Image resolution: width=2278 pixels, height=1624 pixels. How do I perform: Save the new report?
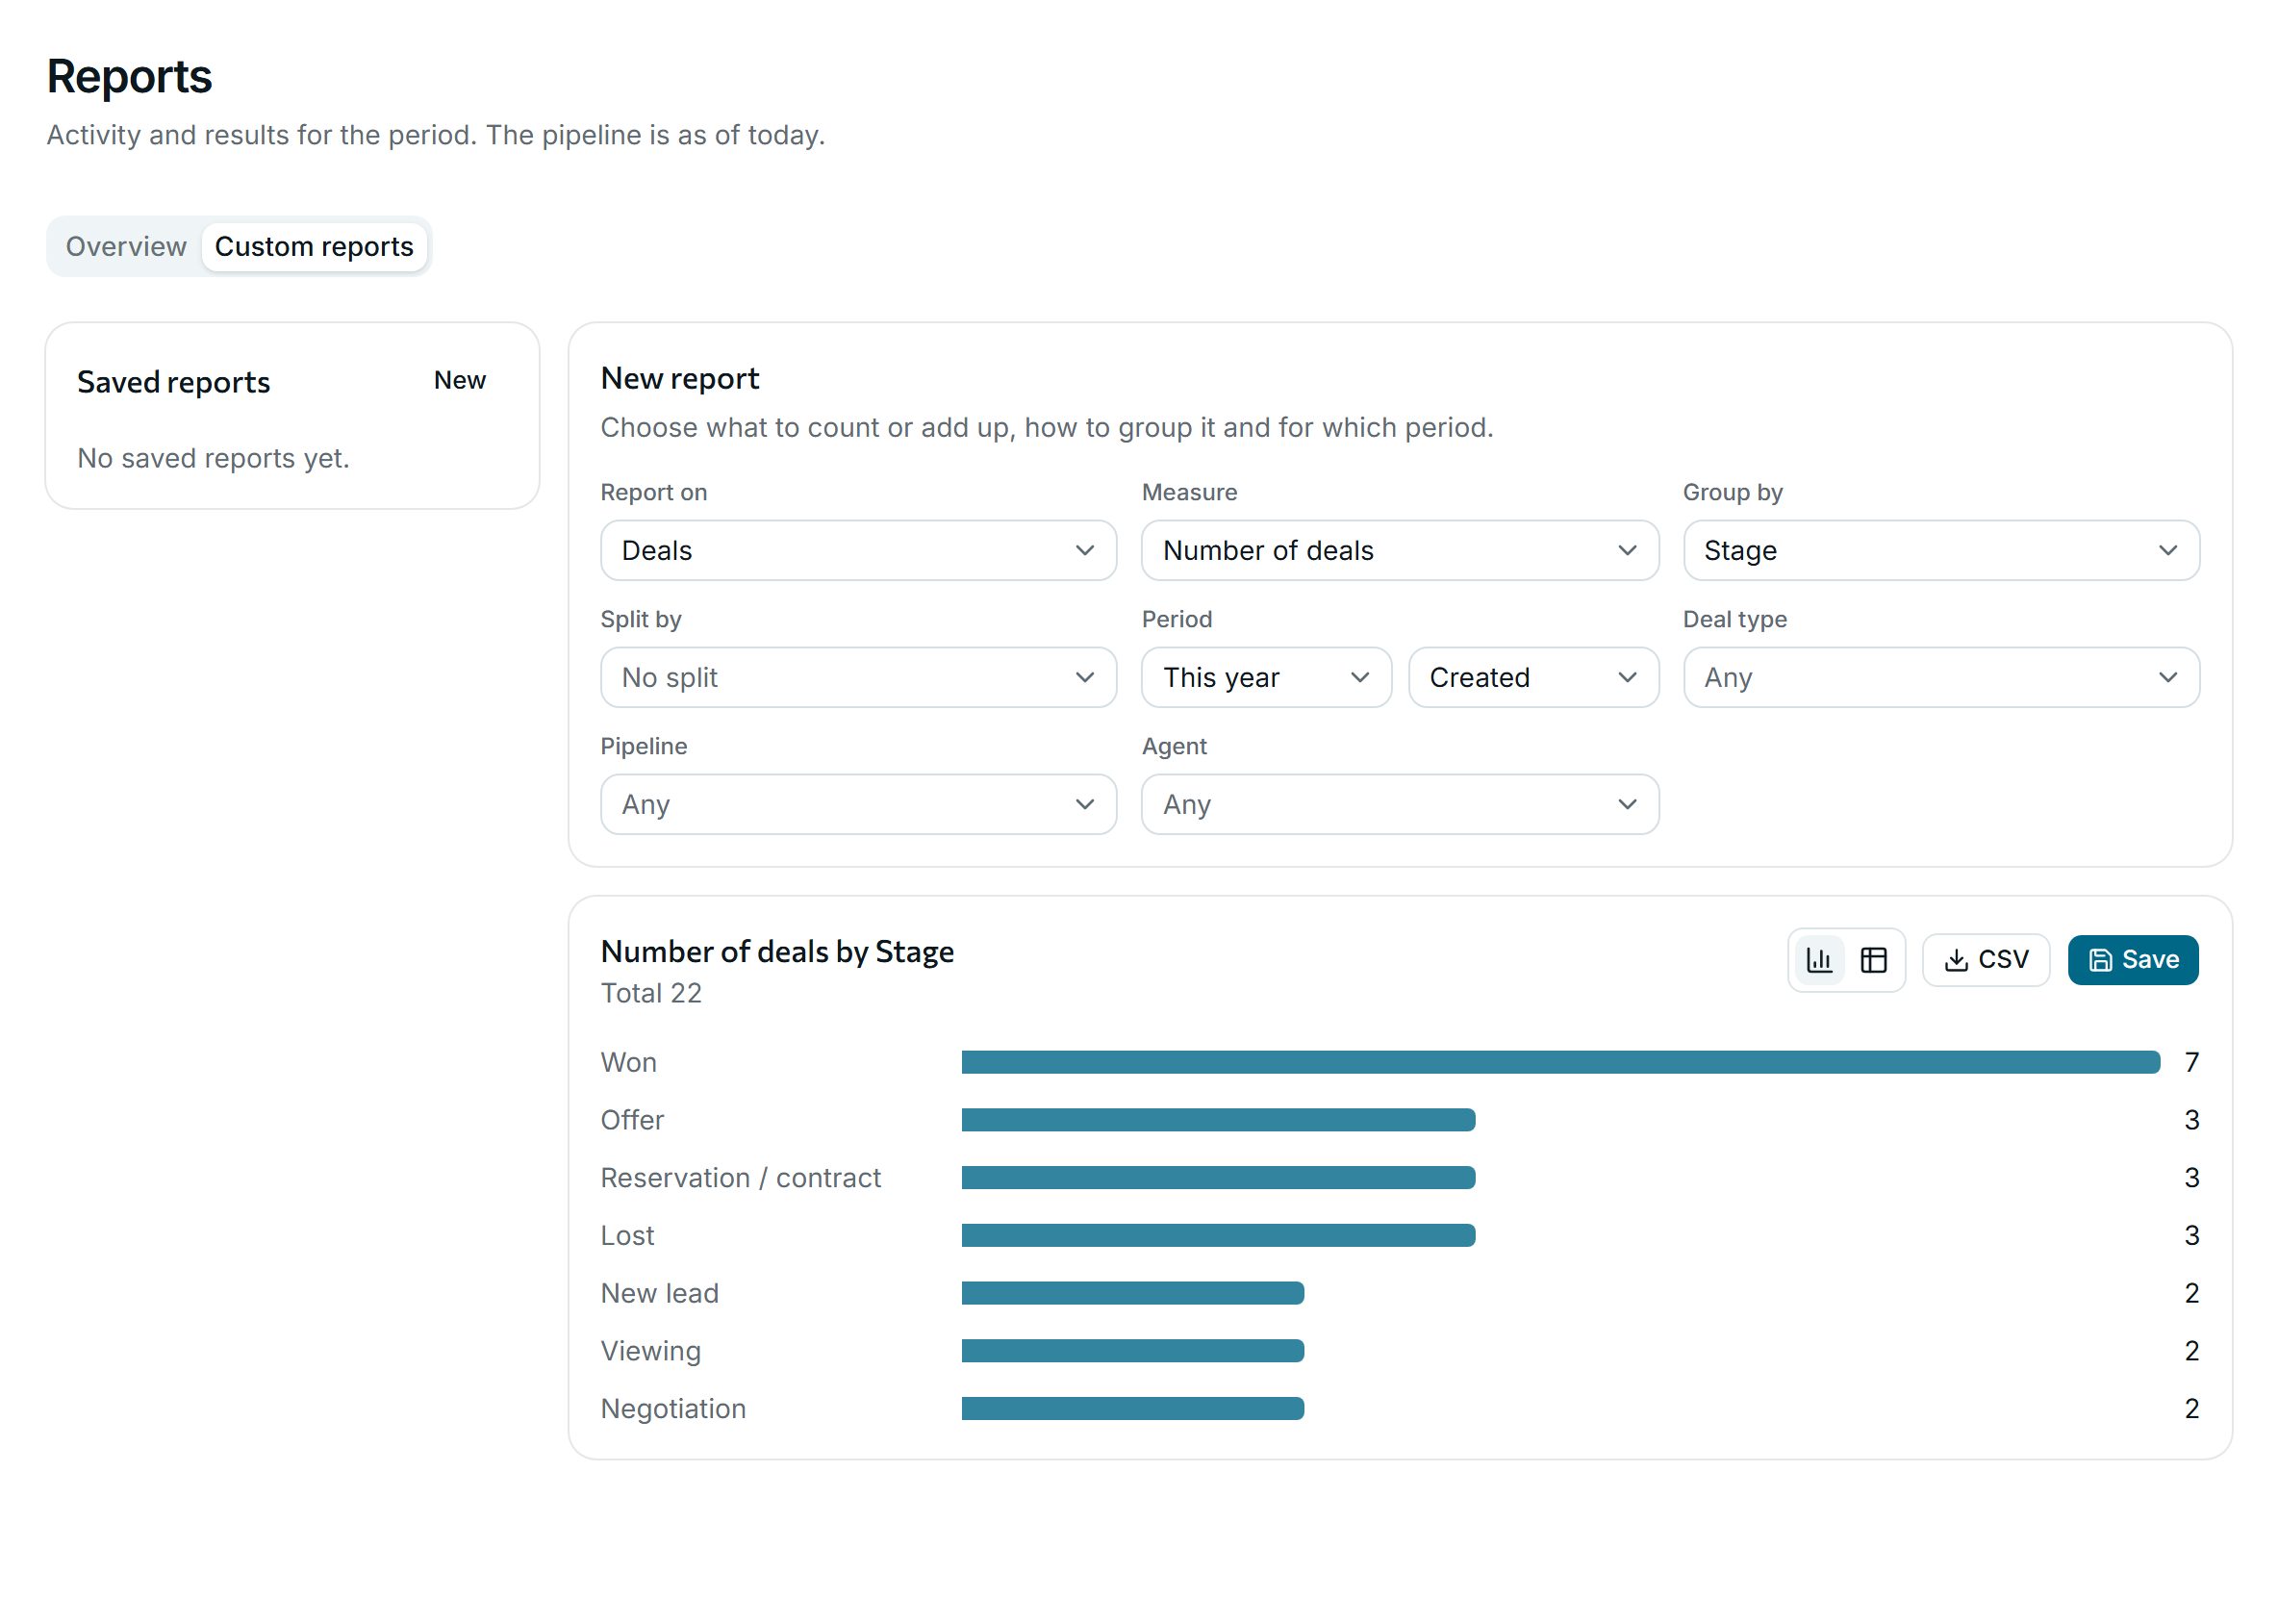(2132, 960)
